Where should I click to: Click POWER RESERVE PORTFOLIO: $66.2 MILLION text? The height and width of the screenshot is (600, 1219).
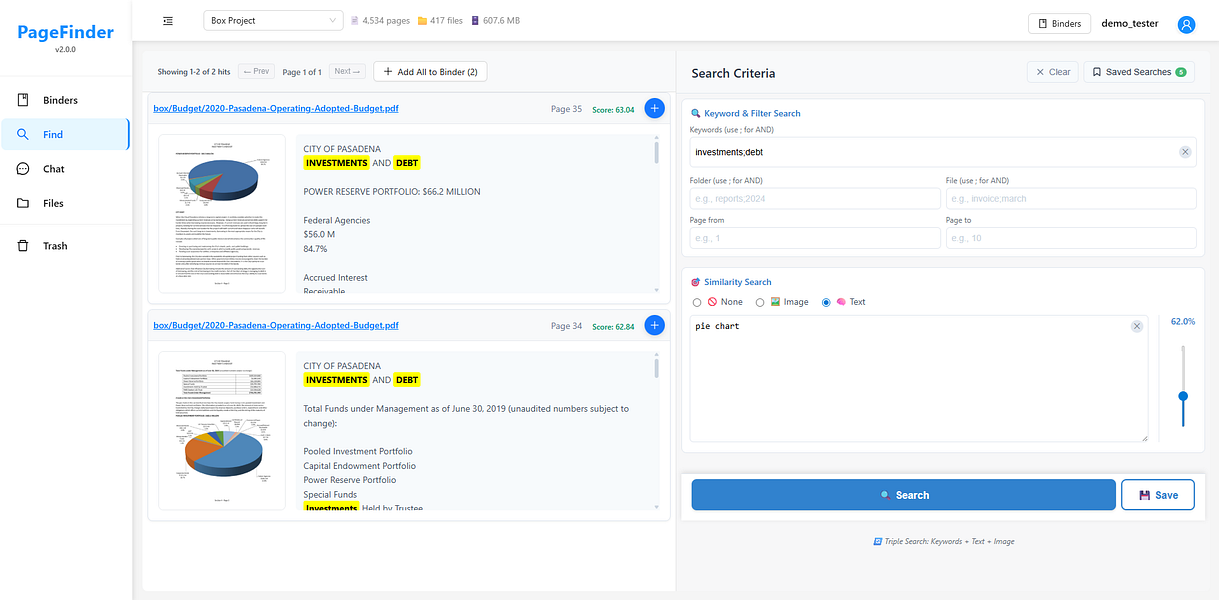coord(392,191)
